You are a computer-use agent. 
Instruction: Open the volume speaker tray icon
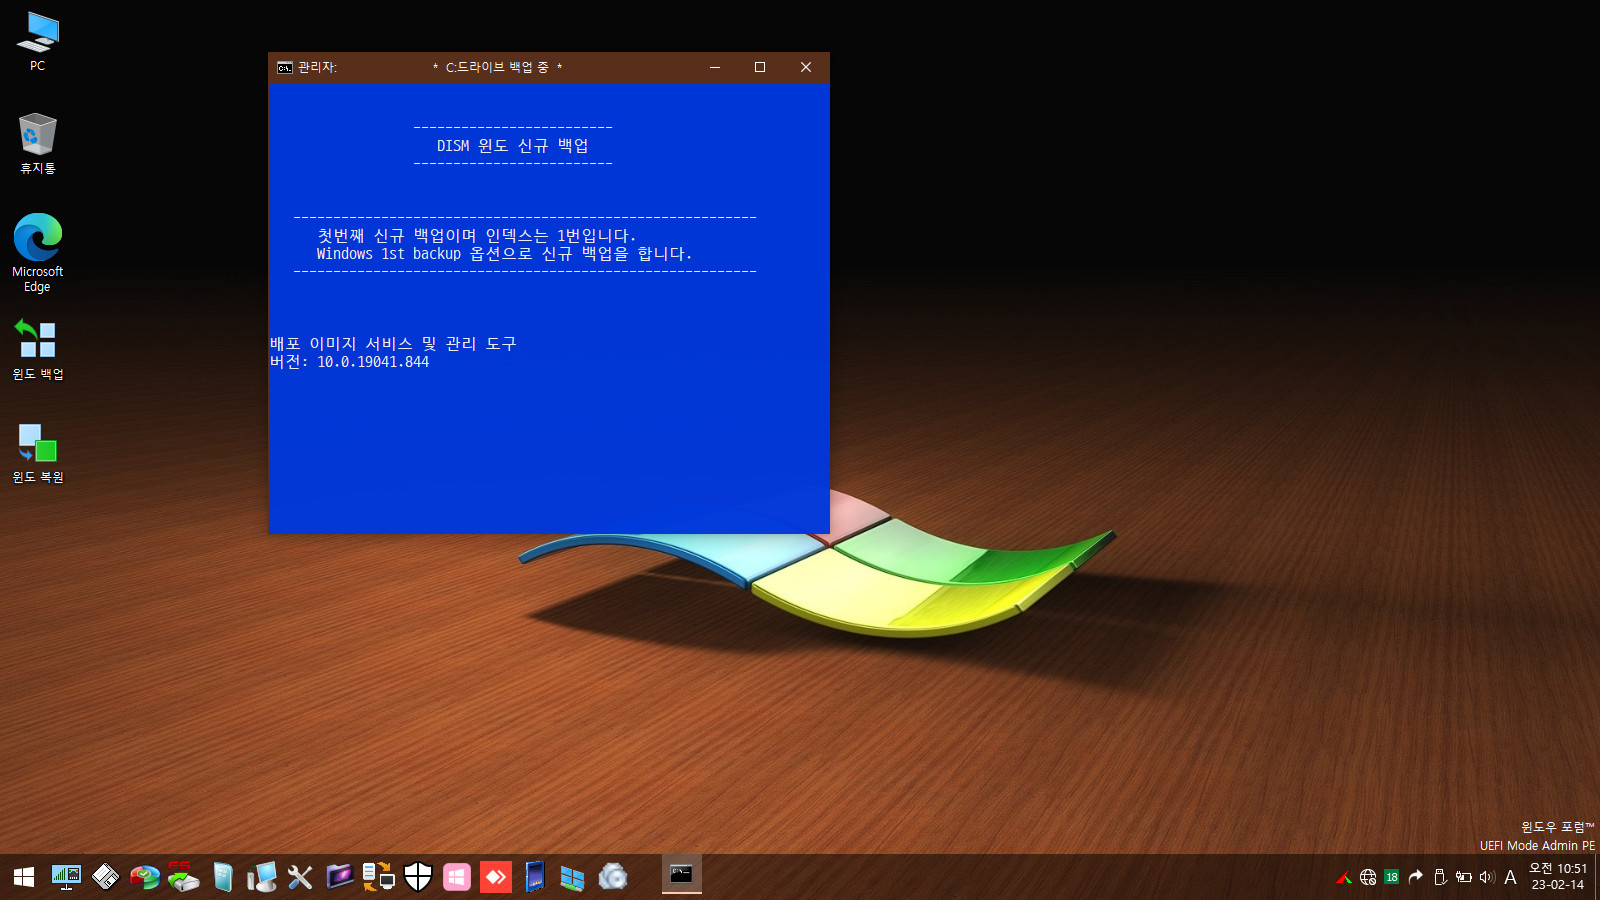click(x=1487, y=877)
